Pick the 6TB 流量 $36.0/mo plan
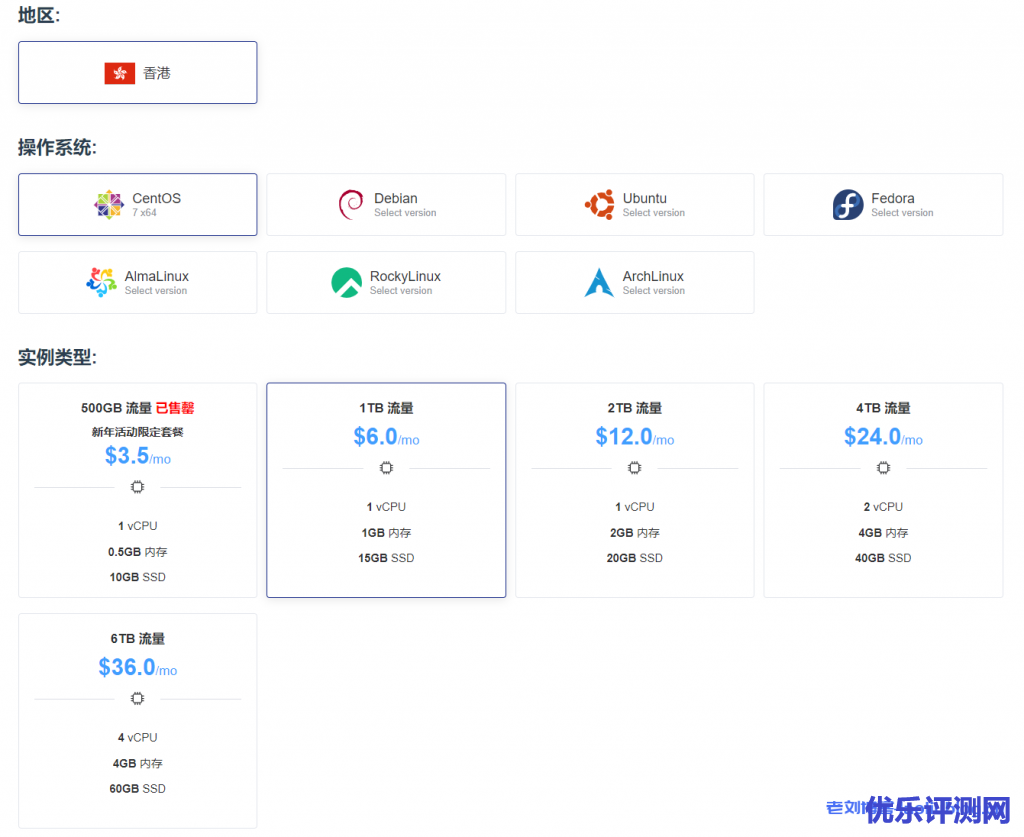This screenshot has width=1024, height=837. (x=138, y=719)
